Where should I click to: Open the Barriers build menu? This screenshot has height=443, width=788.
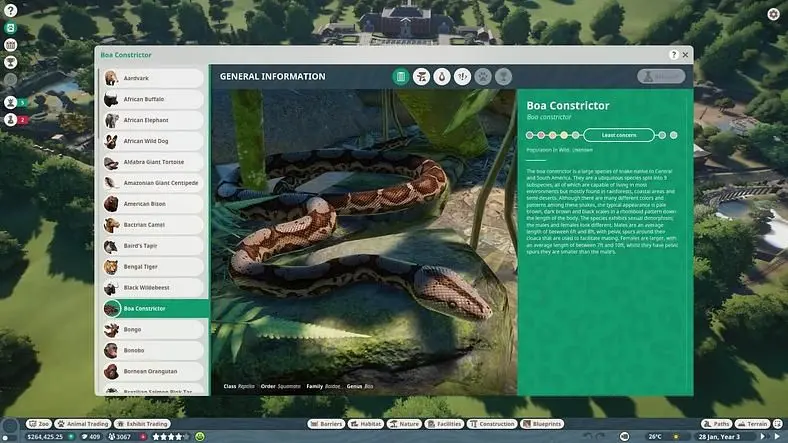coord(326,424)
